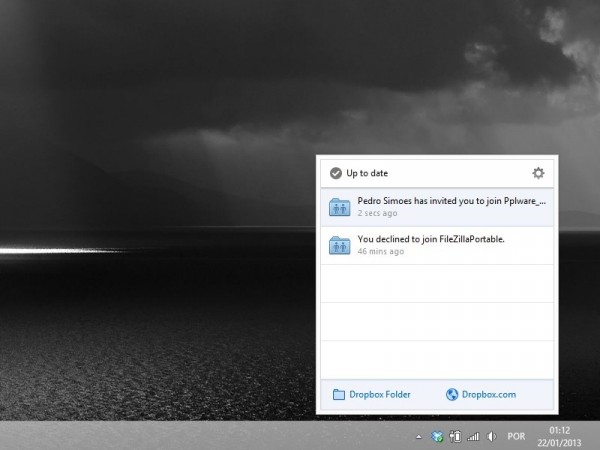Open the volume speaker tray icon
Screen dimensions: 600x450
click(x=491, y=436)
